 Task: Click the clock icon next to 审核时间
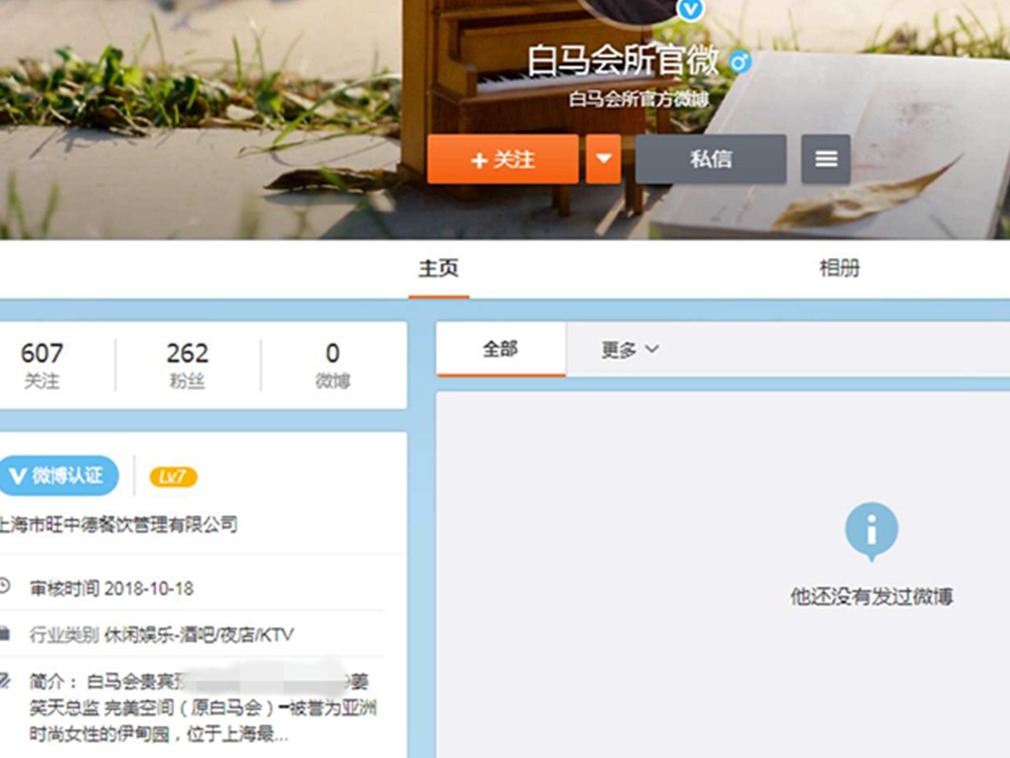tap(5, 586)
